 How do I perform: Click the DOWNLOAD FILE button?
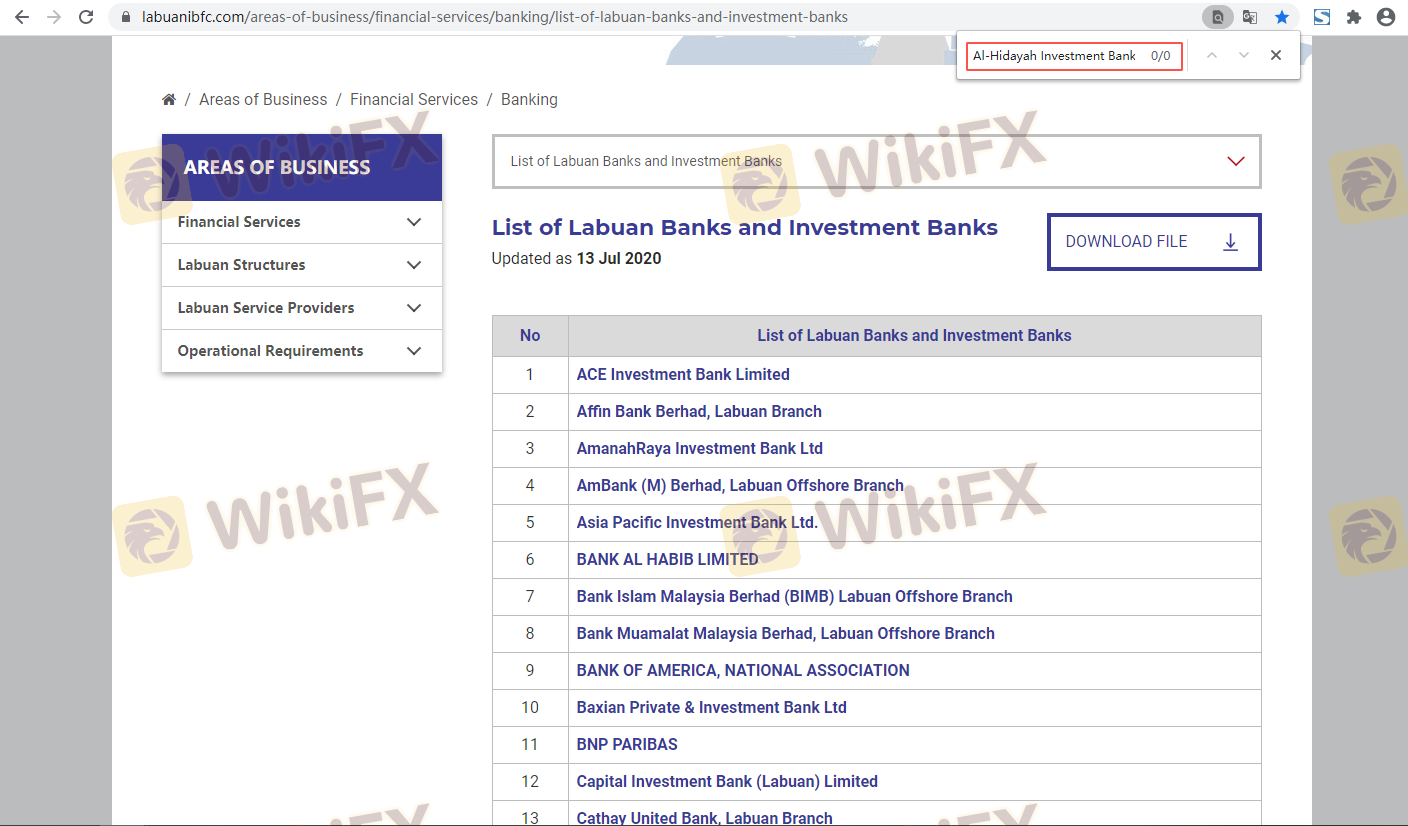tap(1153, 242)
